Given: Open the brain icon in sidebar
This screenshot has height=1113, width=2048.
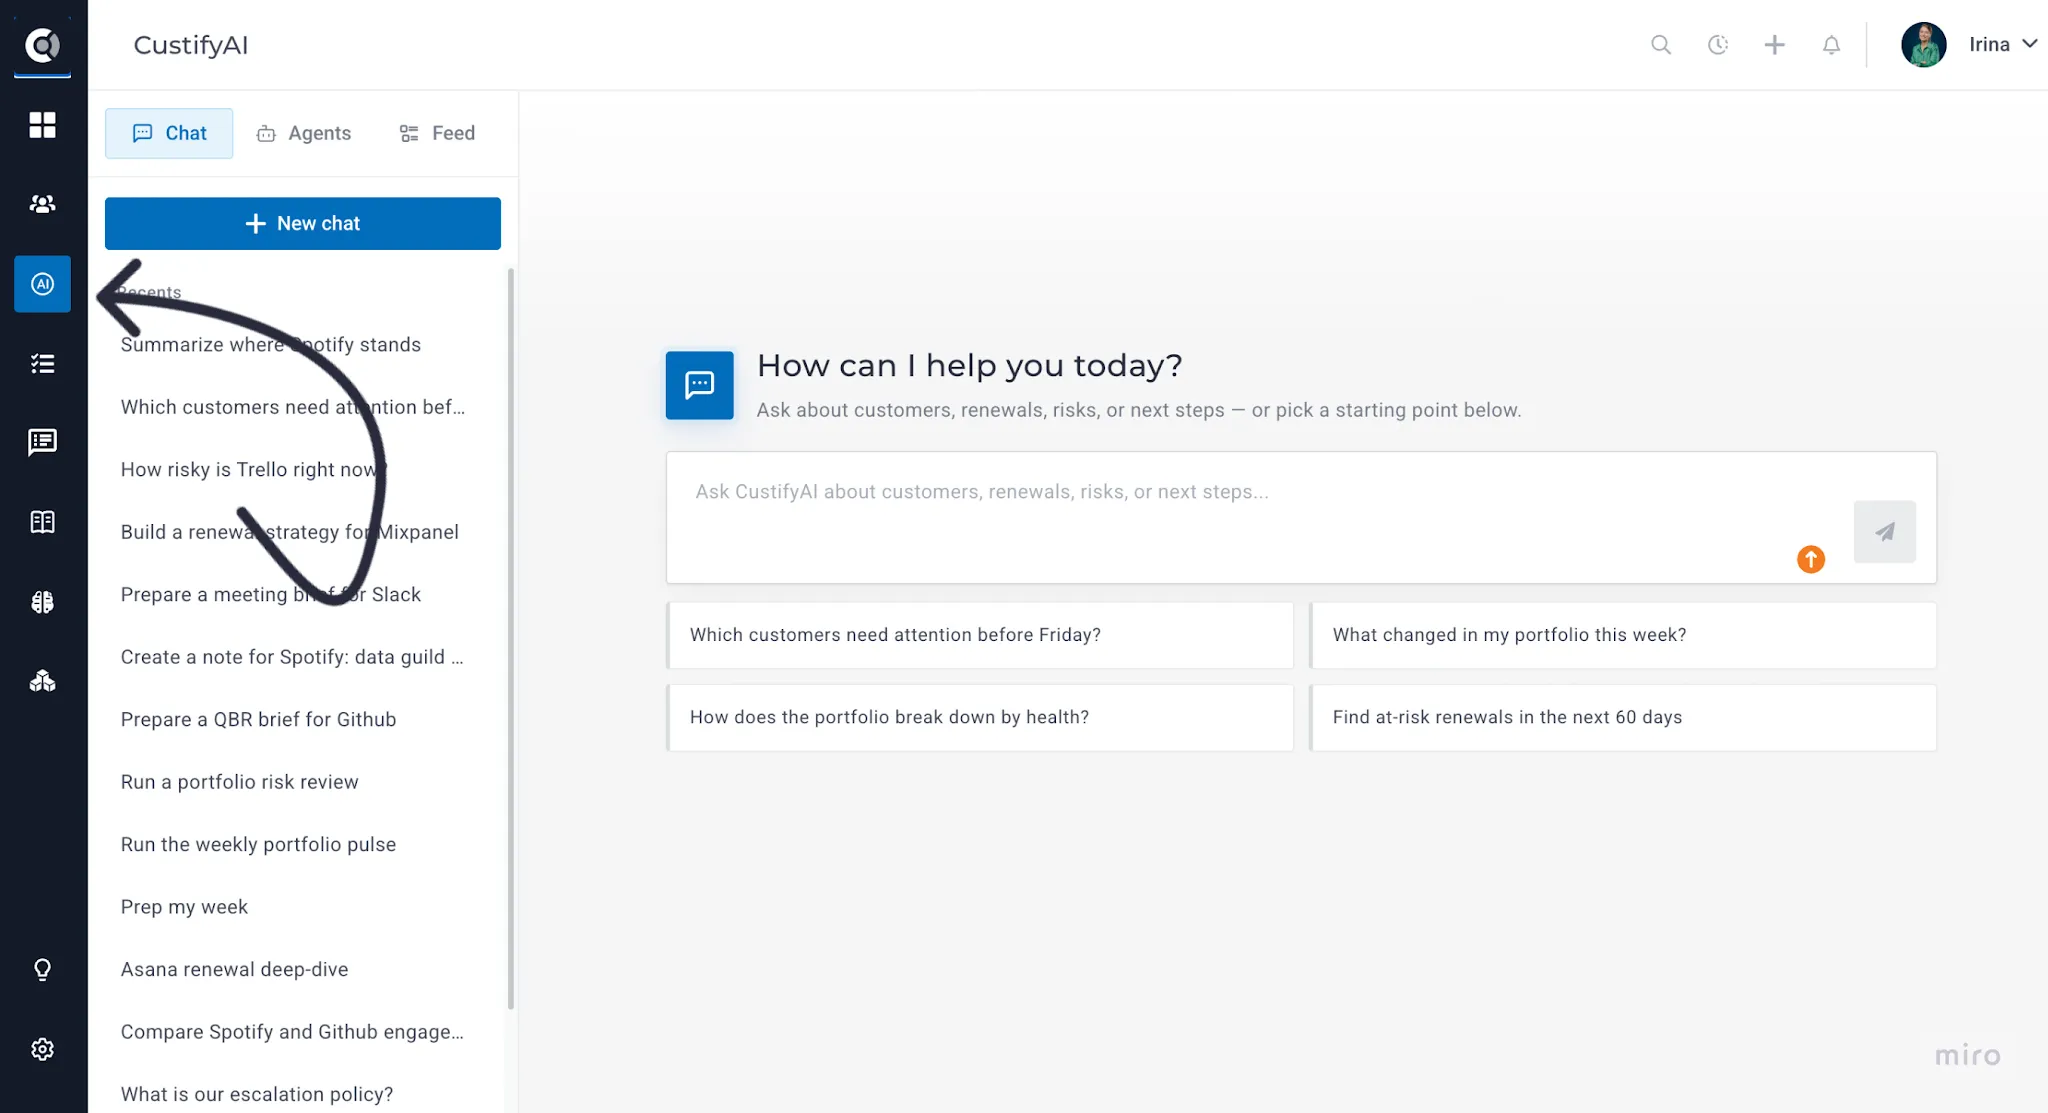Looking at the screenshot, I should coord(42,602).
